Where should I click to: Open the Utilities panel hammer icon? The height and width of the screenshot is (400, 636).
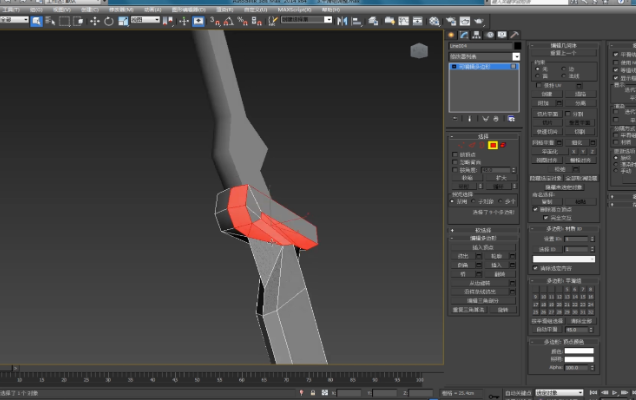(513, 34)
